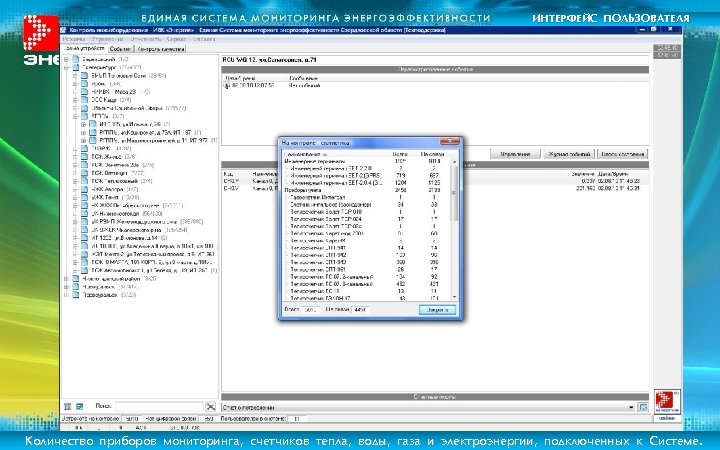720x450 pixels.
Task: Click the На связи total field in the dialog
Action: pos(360,310)
